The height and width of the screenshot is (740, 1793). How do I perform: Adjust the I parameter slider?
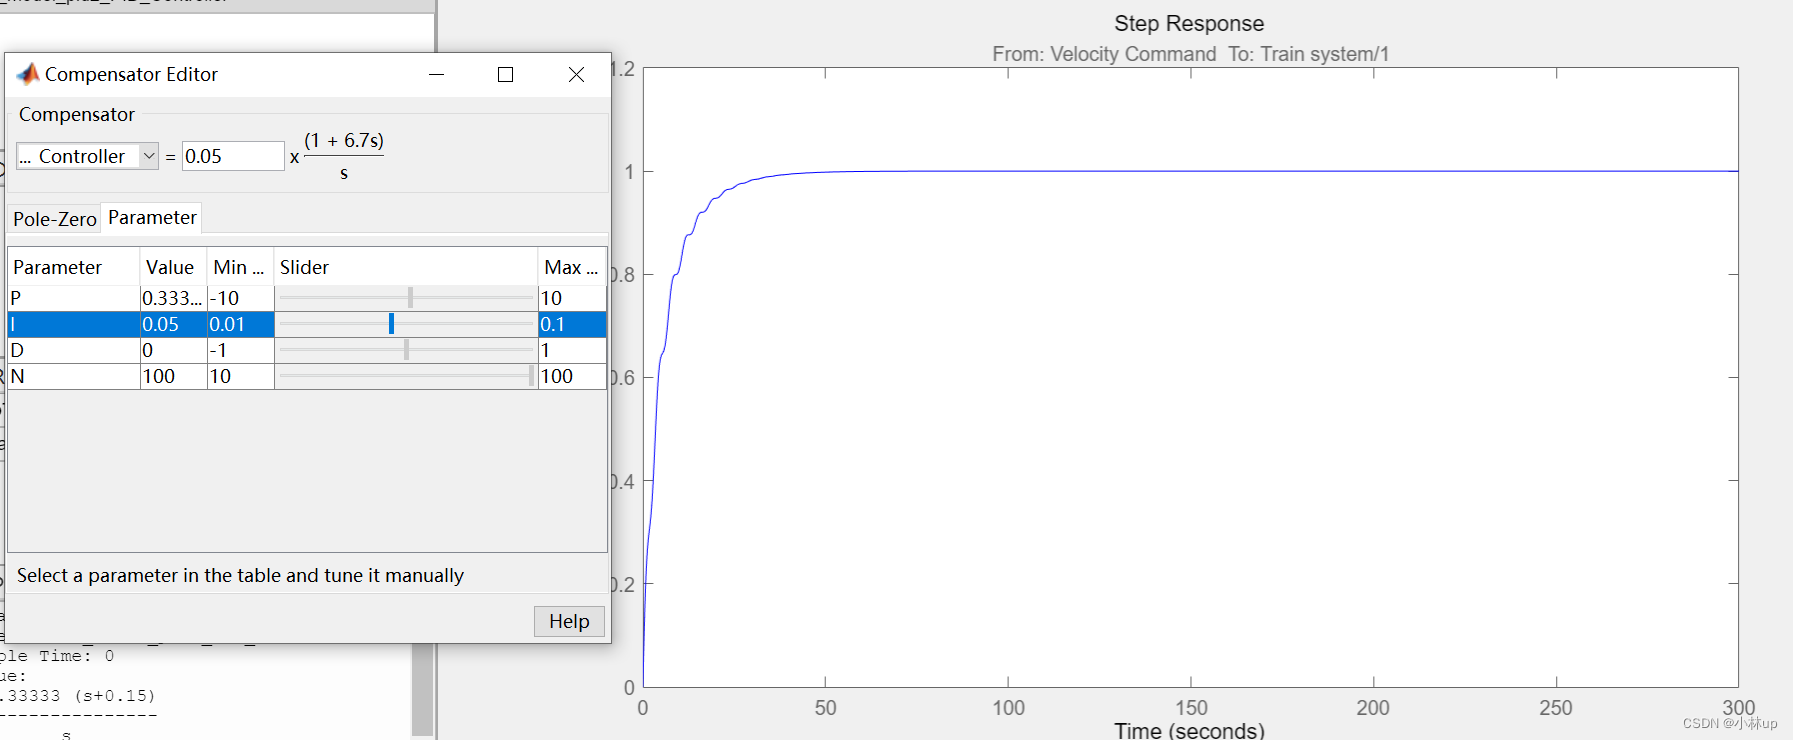pos(391,324)
